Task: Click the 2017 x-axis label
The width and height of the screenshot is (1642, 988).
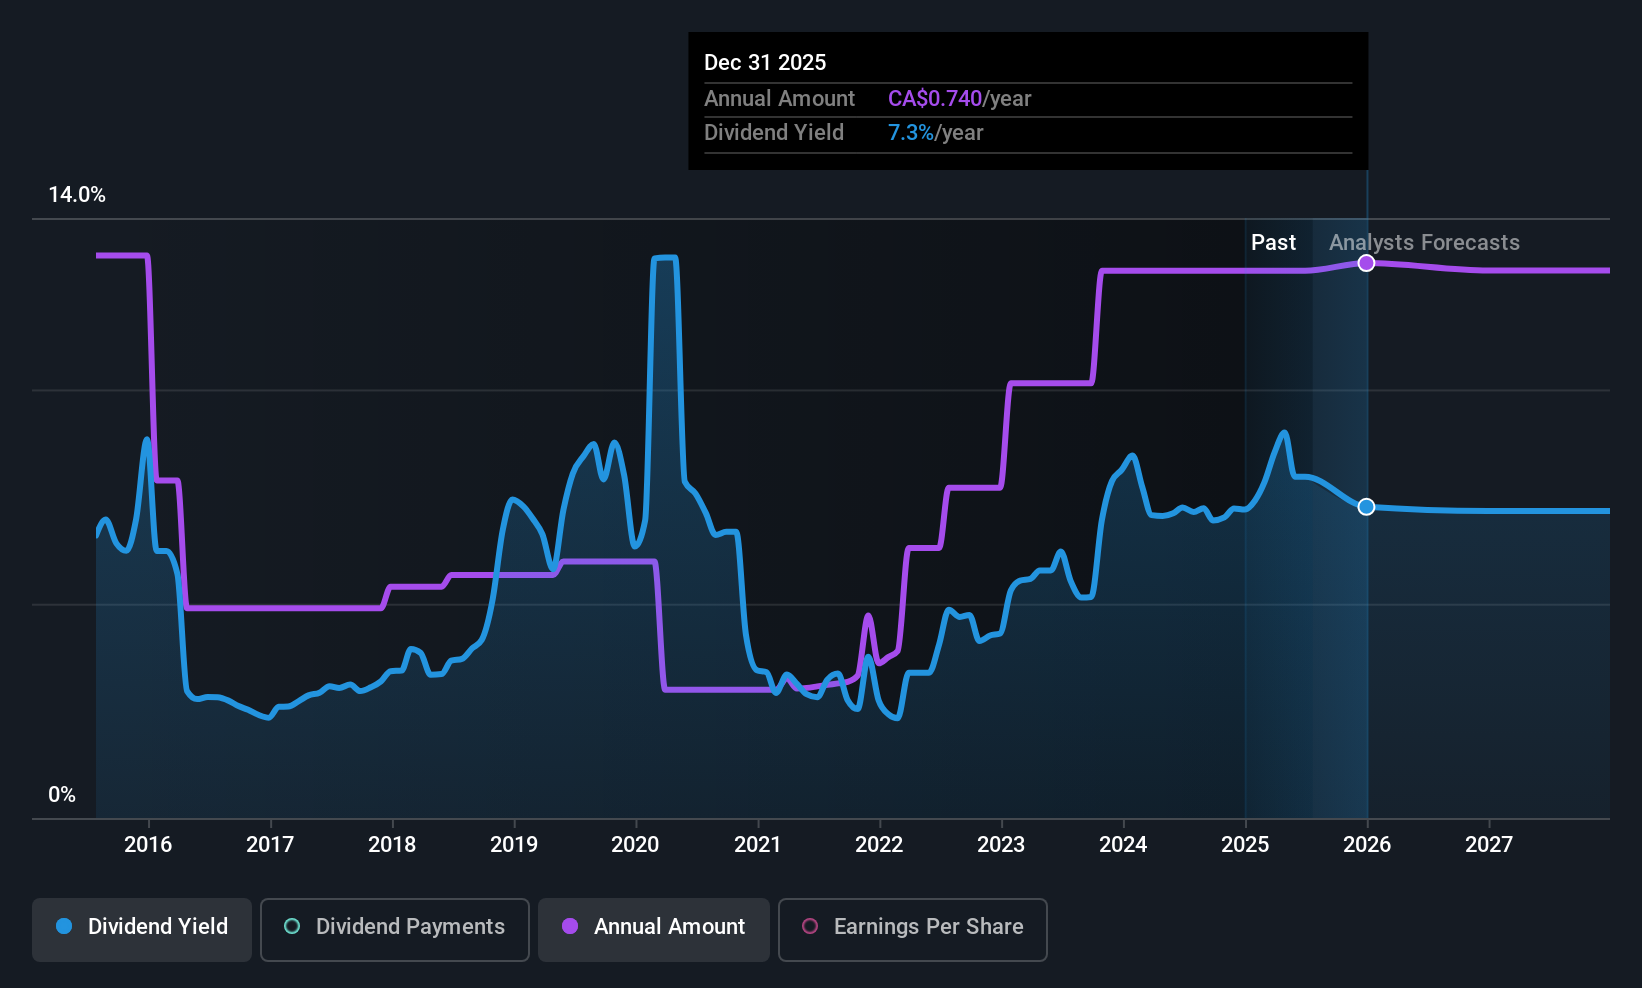Action: (270, 845)
